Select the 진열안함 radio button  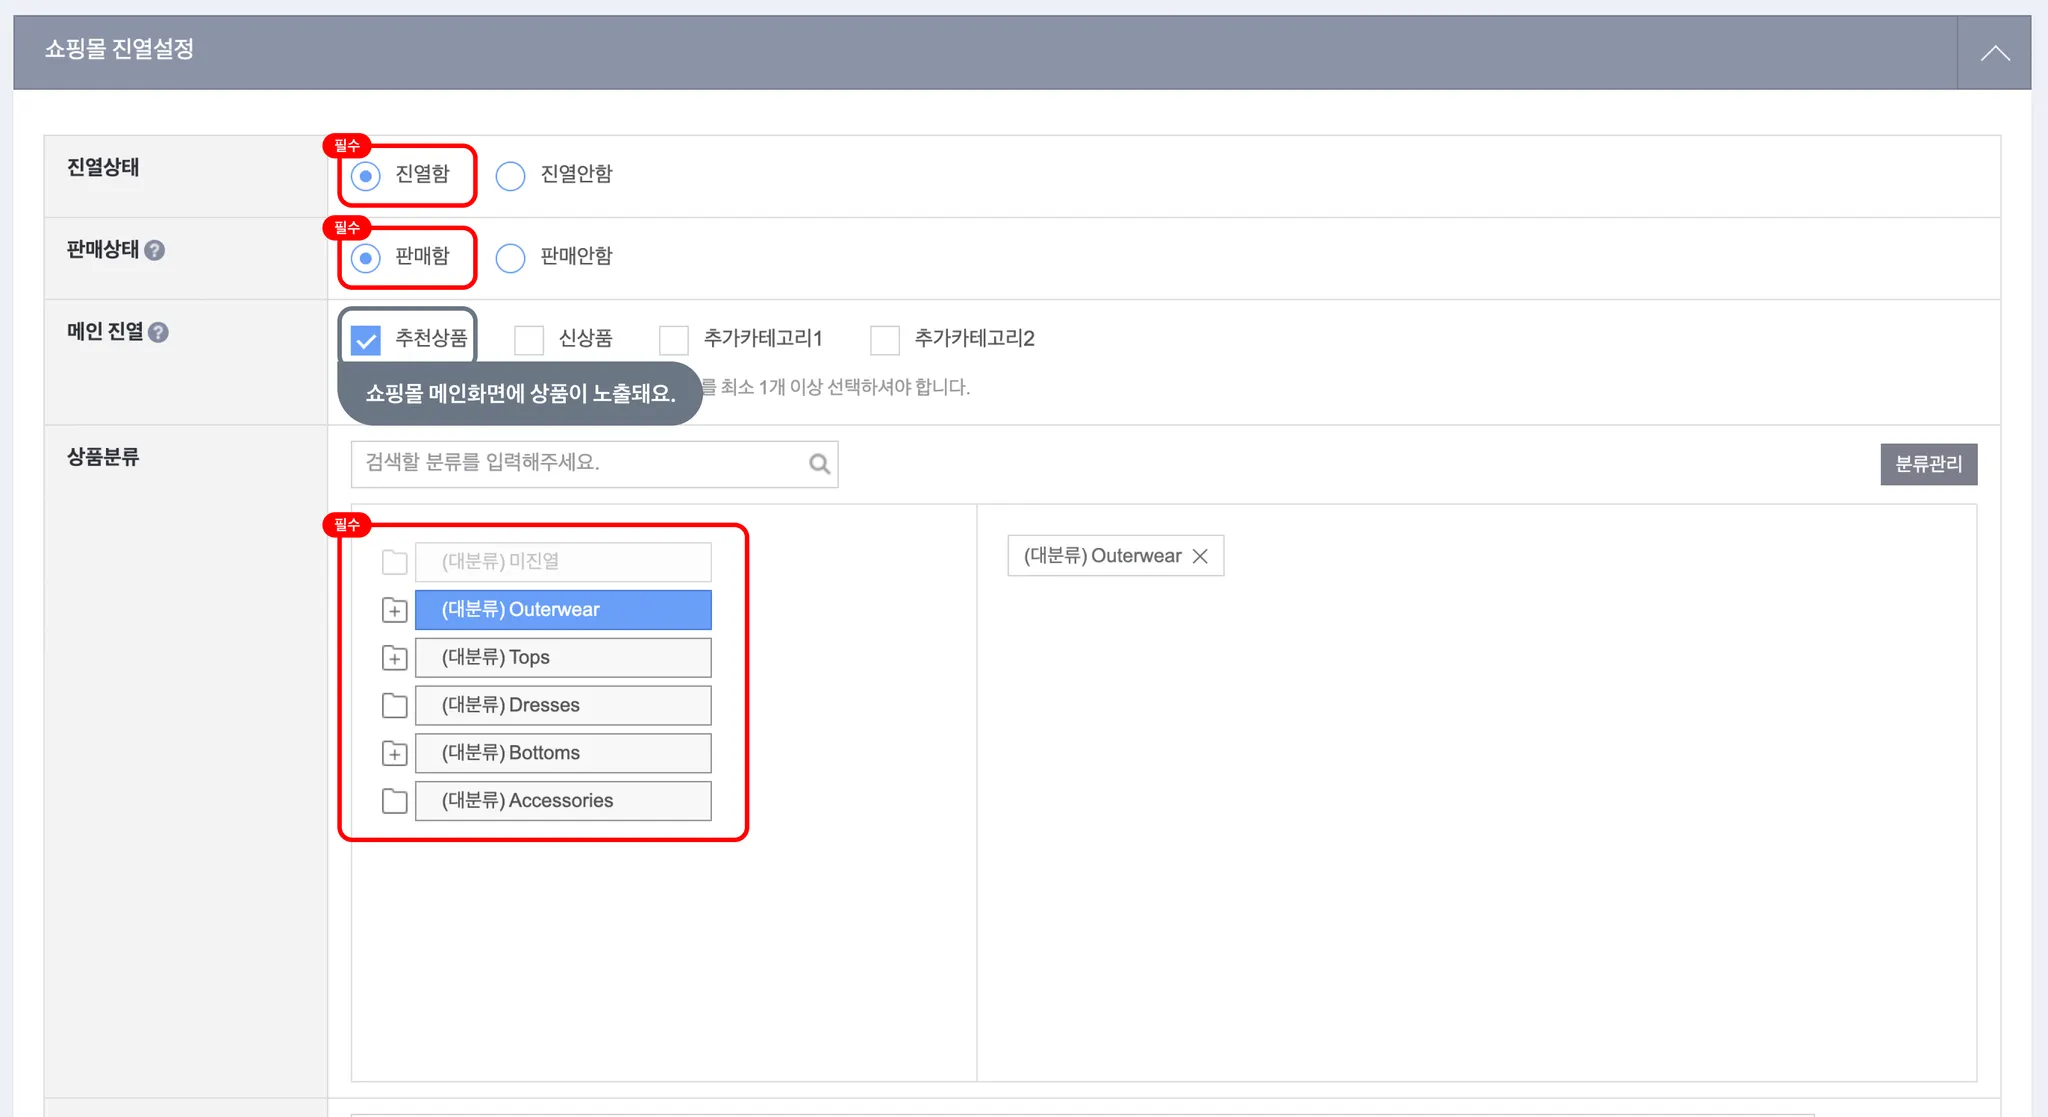(x=510, y=176)
